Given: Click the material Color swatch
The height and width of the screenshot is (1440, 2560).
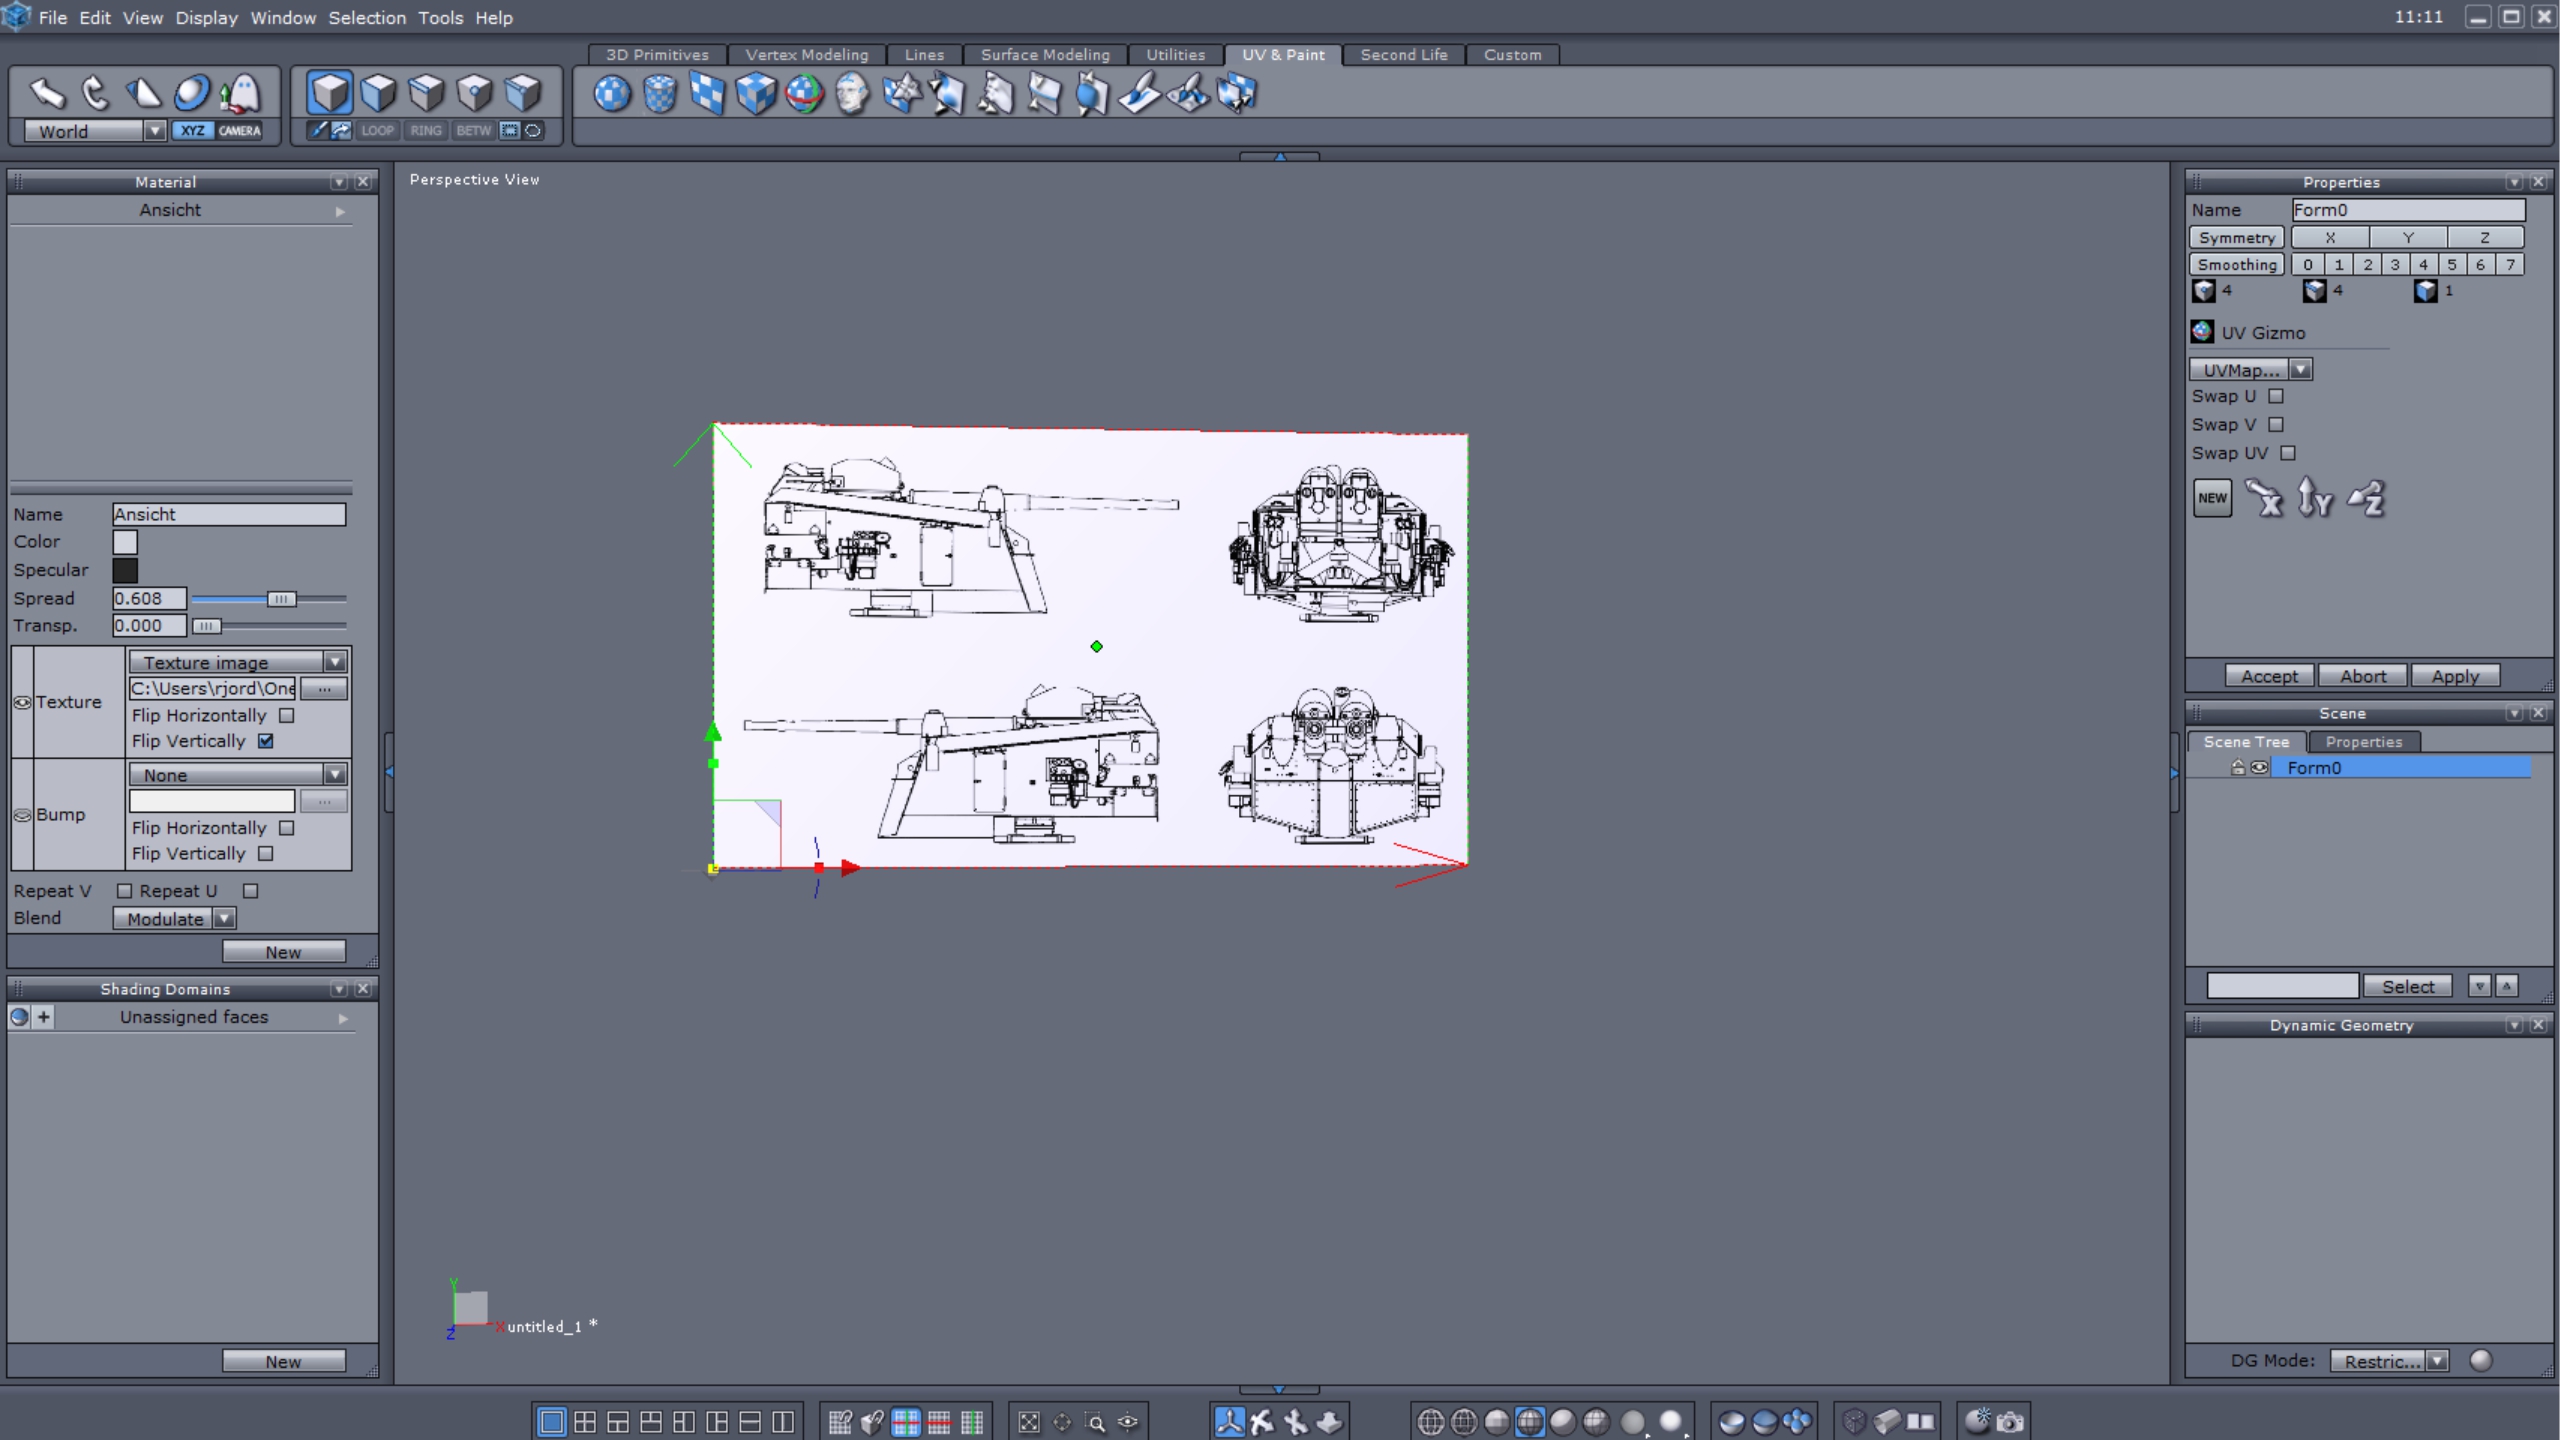Looking at the screenshot, I should tap(125, 542).
